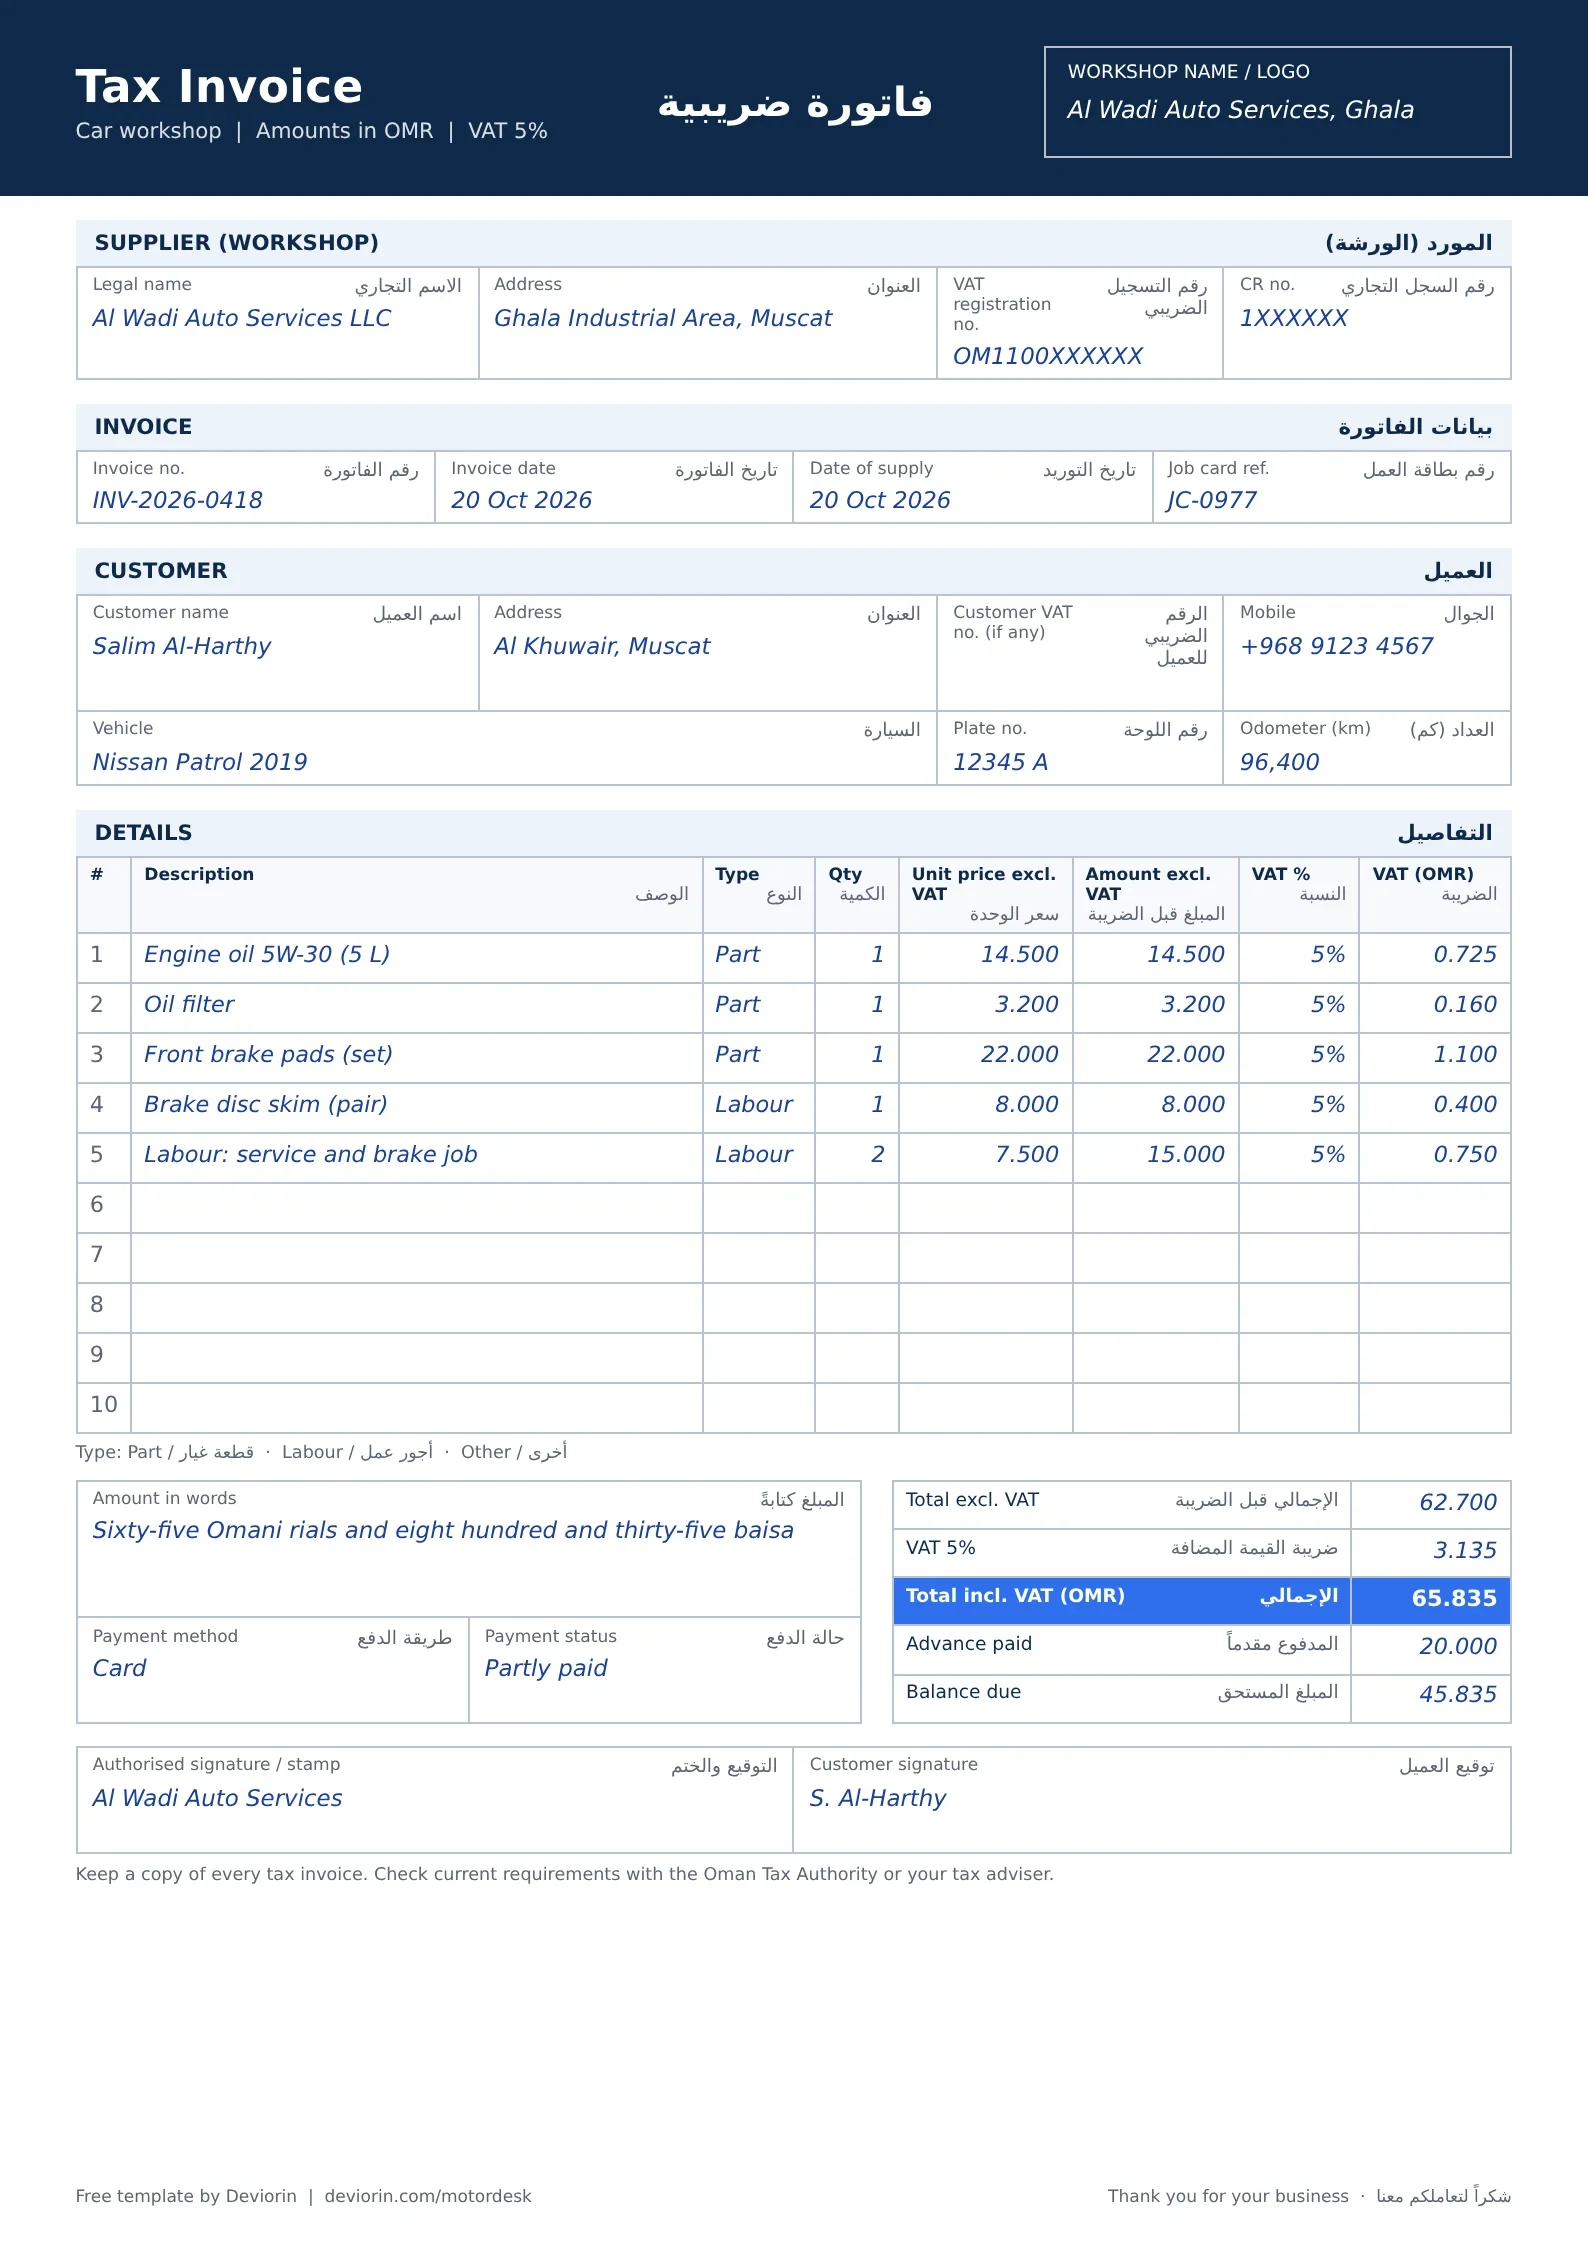Viewport: 1588px width, 2246px height.
Task: Click the deviorin.com/motordesk footer text
Action: coord(428,2196)
